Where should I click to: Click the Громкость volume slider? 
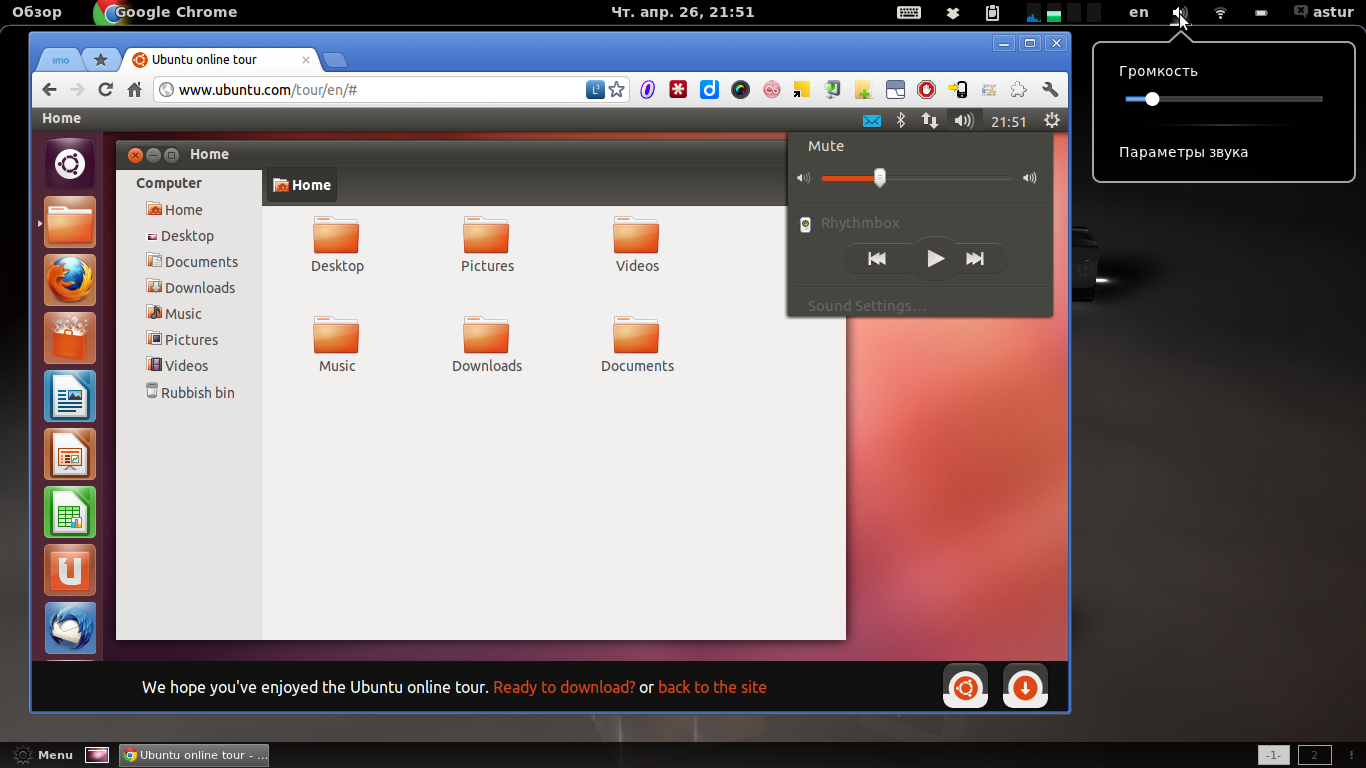point(1223,99)
